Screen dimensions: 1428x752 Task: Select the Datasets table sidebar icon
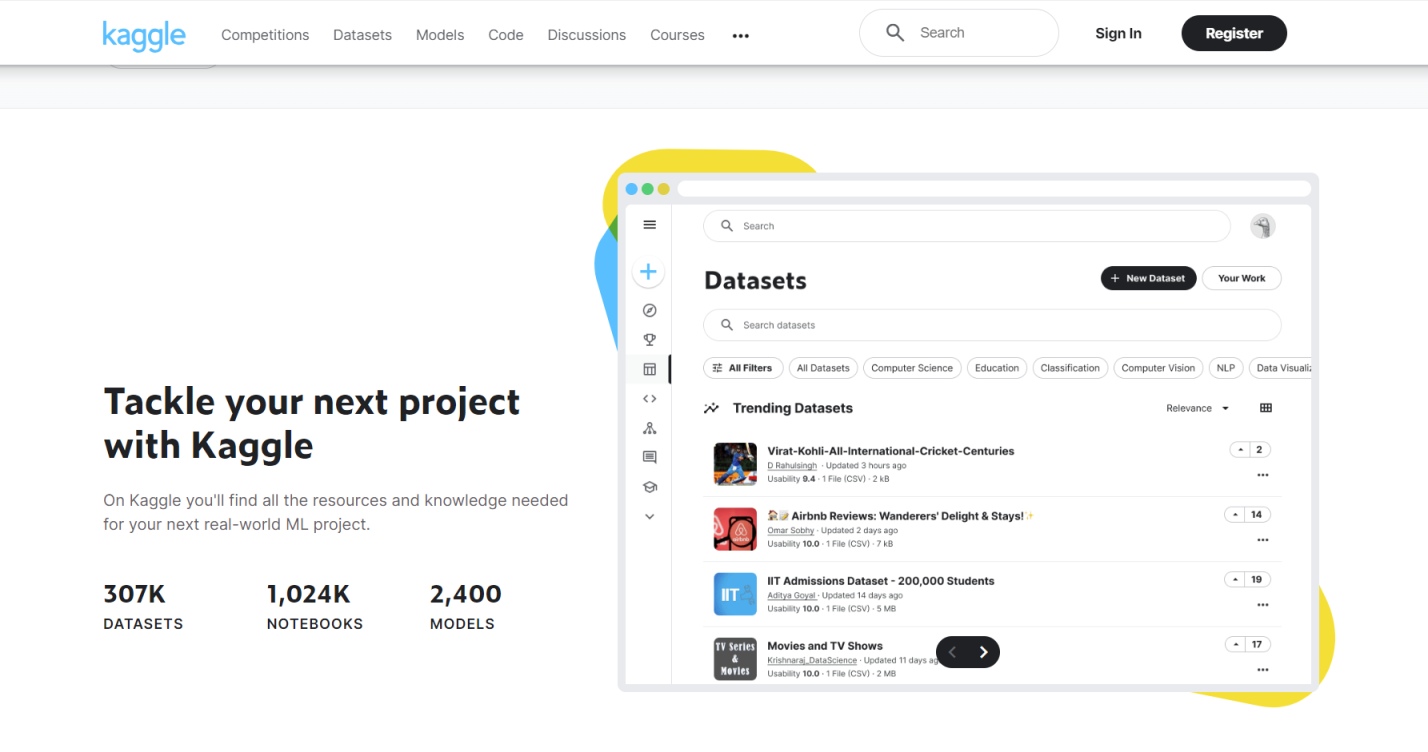(x=649, y=369)
